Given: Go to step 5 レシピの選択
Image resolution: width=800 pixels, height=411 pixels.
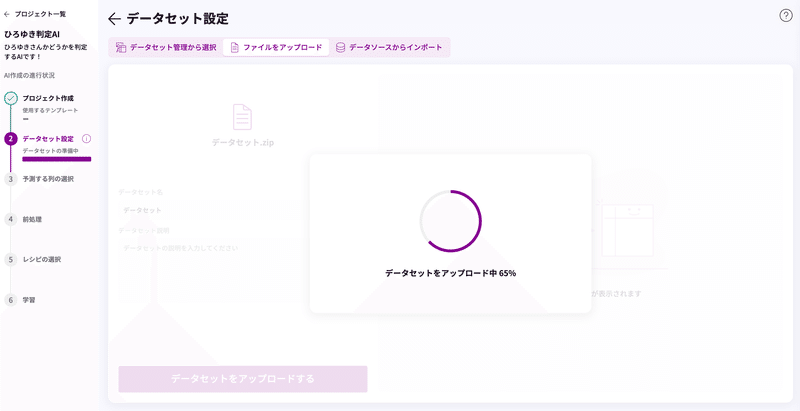Looking at the screenshot, I should pos(42,260).
